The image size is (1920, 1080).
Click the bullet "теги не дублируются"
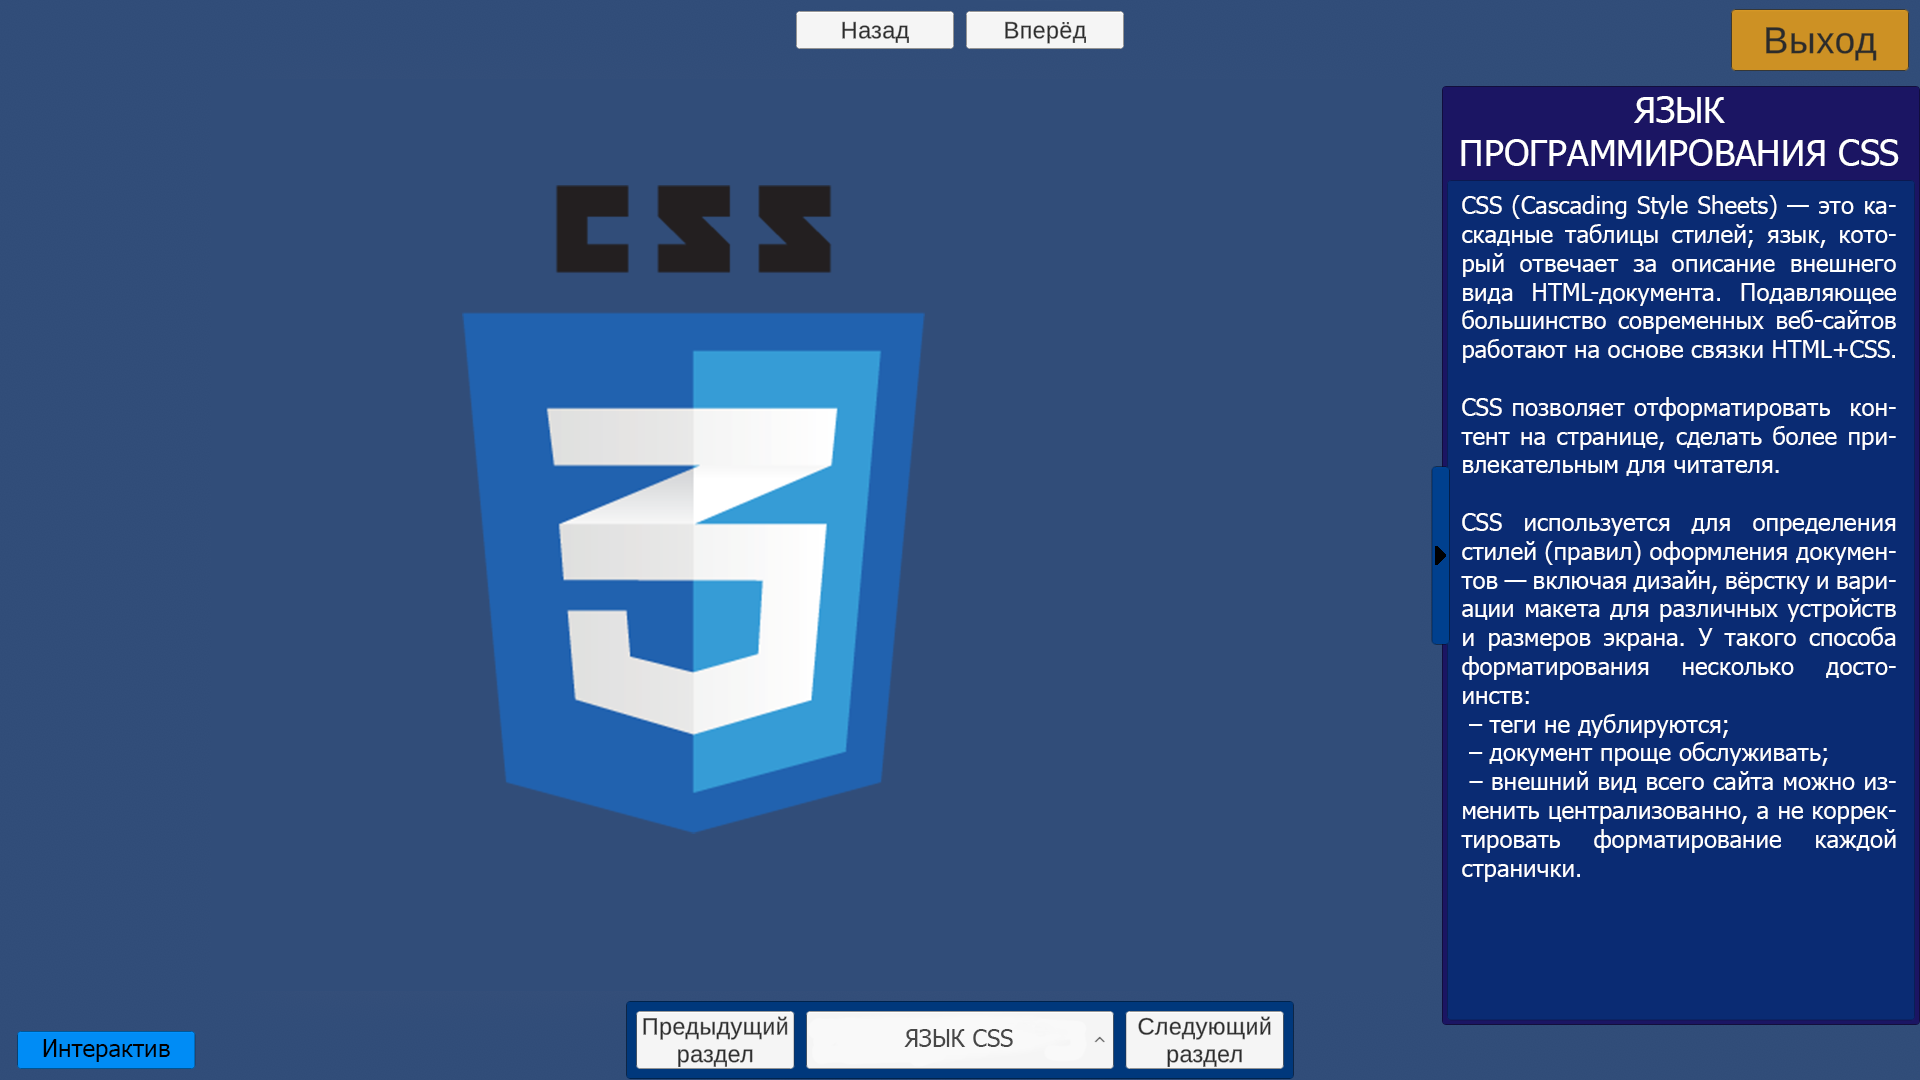(1599, 725)
